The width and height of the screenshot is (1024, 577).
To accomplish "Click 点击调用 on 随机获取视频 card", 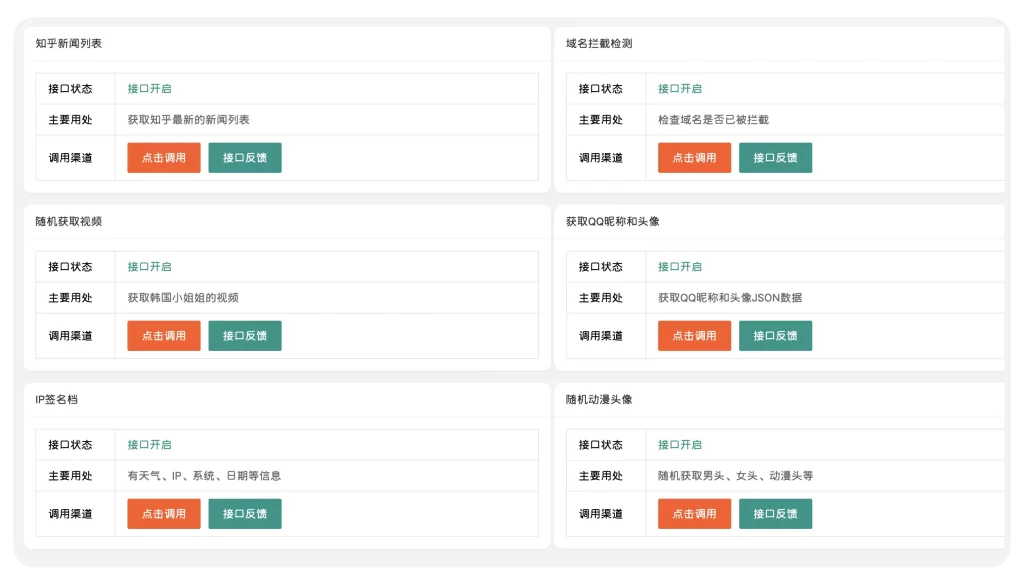I will [x=163, y=335].
